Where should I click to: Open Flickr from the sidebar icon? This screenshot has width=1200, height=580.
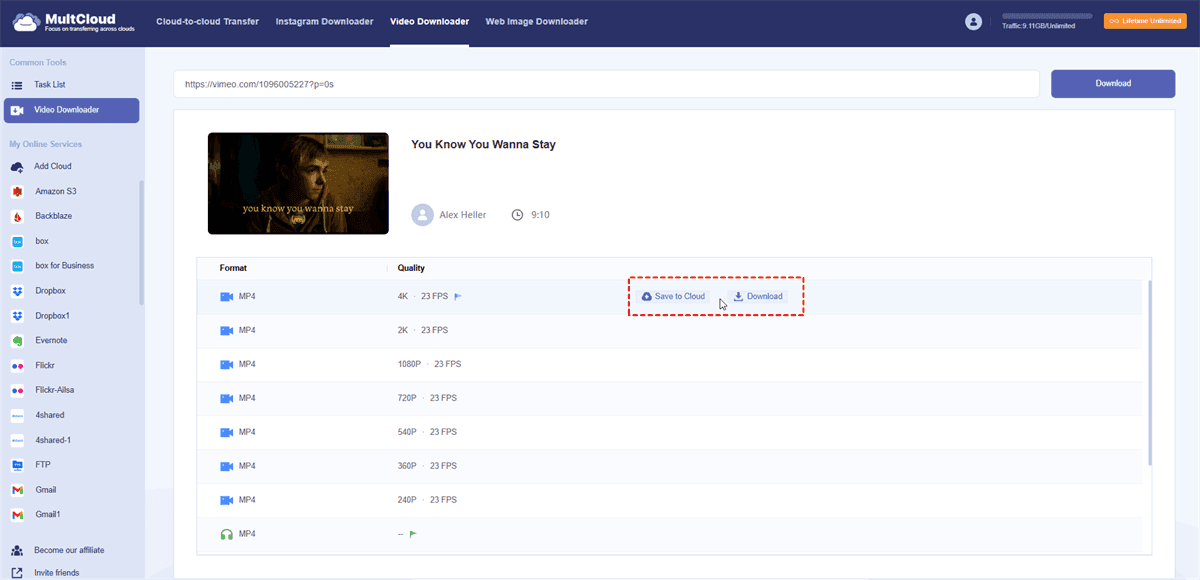tap(17, 365)
